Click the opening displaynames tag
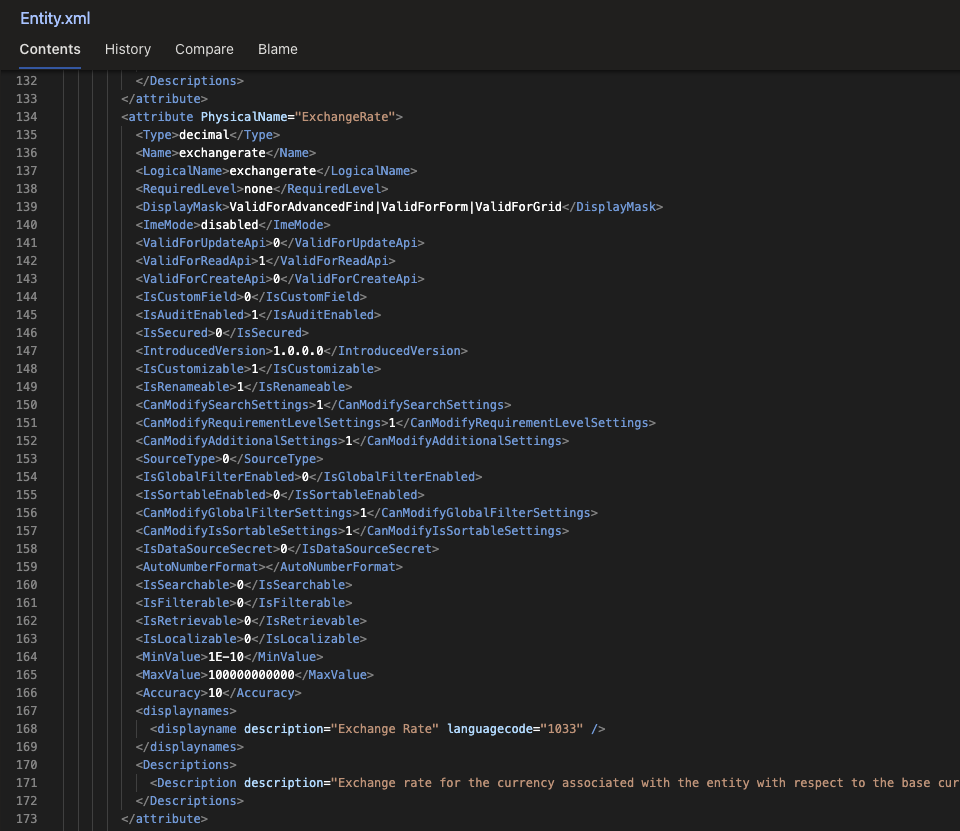 click(x=186, y=711)
